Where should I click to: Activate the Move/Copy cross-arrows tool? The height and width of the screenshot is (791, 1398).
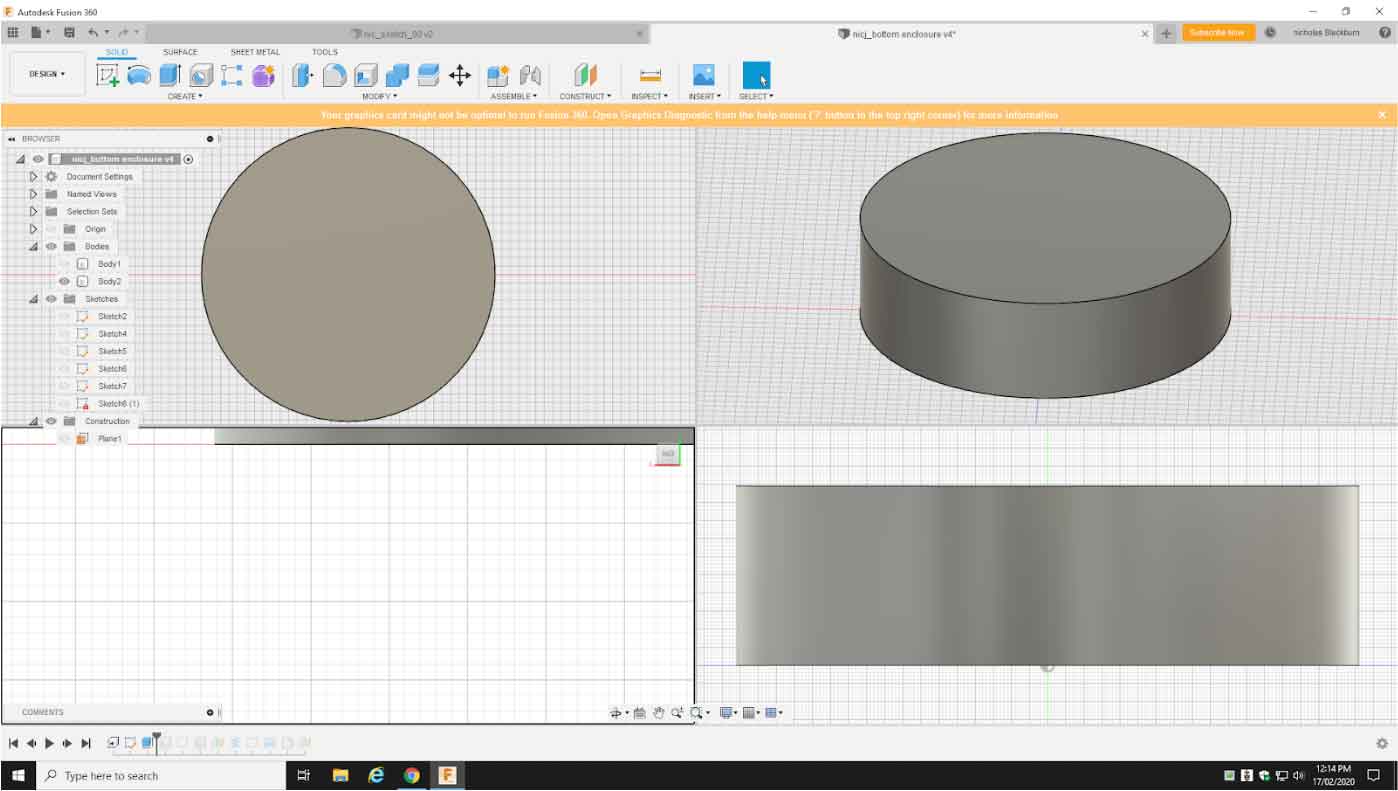pos(460,75)
